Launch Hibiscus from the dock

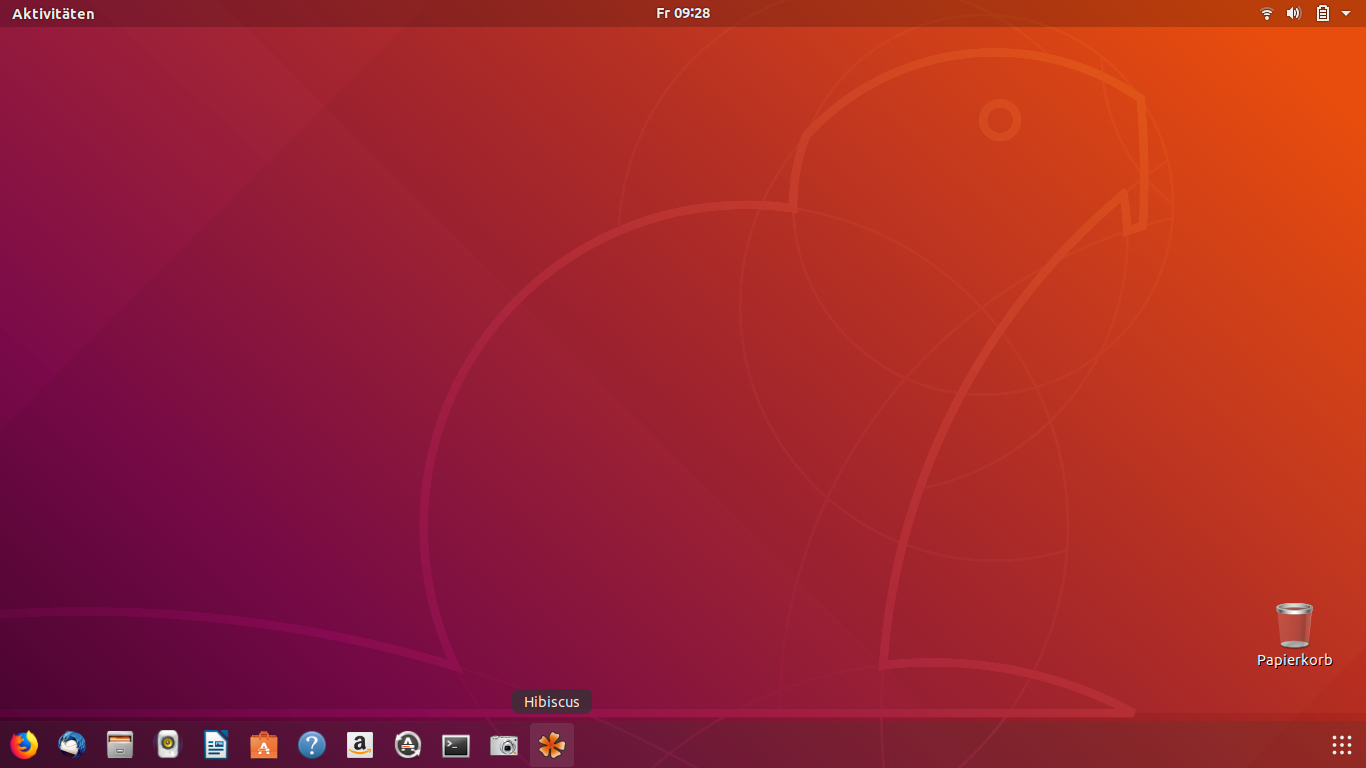point(552,745)
